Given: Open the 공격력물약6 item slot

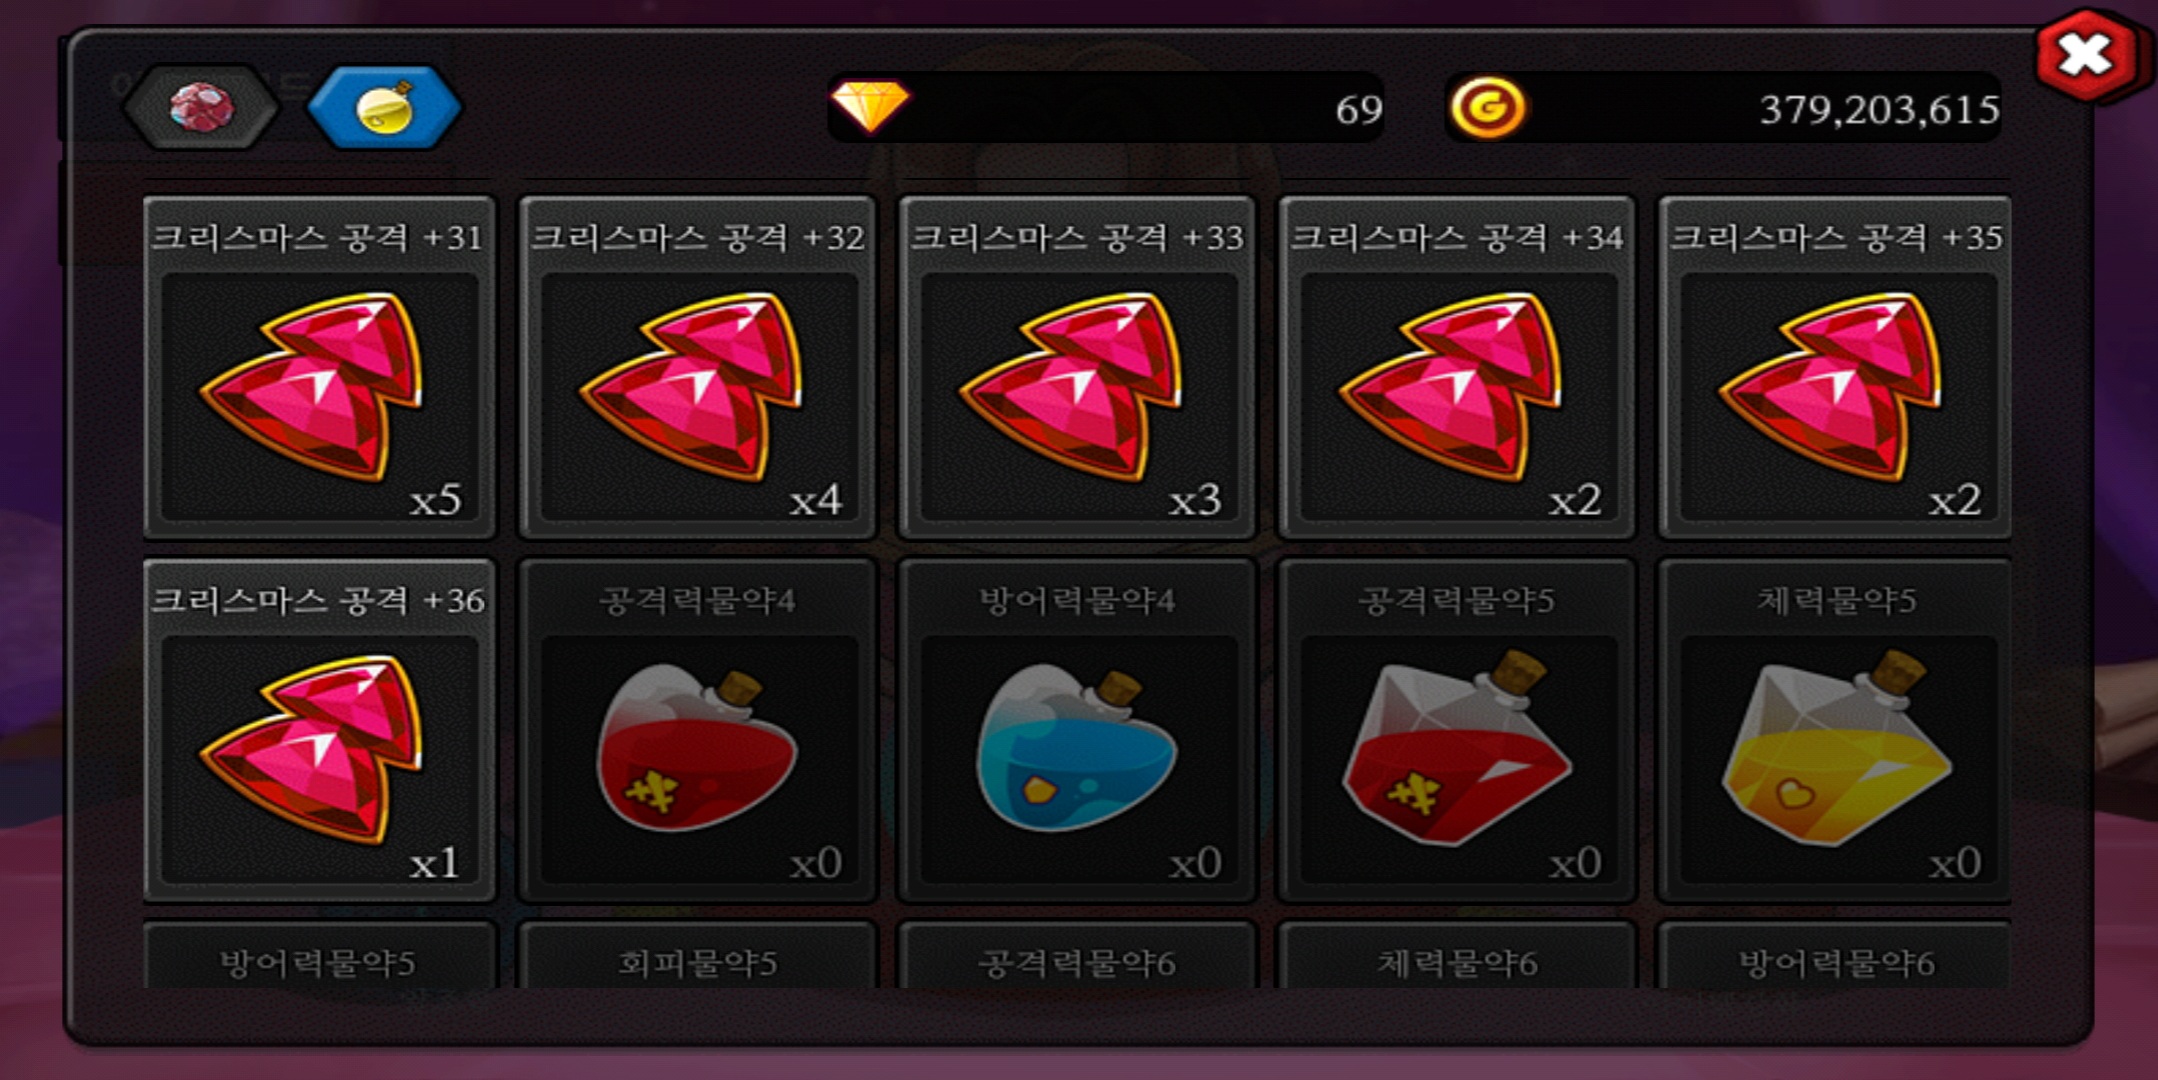Looking at the screenshot, I should tap(1077, 957).
